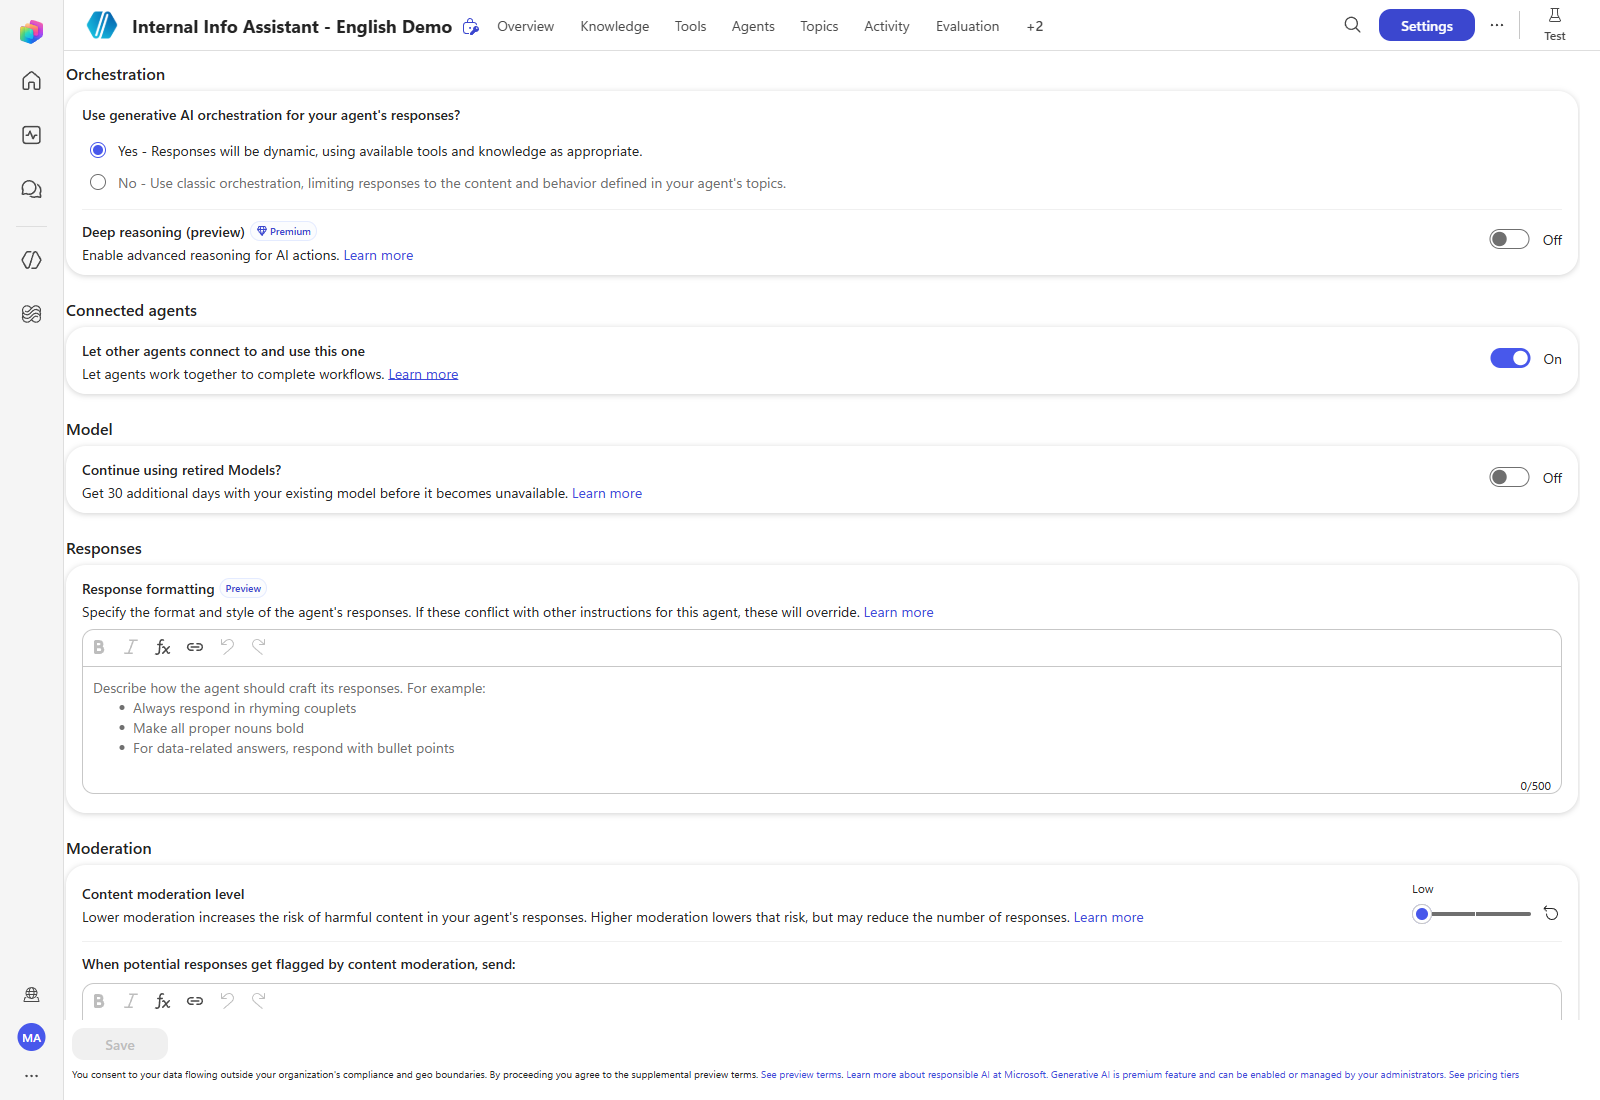Click the search magnifier icon
This screenshot has height=1100, width=1600.
[x=1352, y=25]
